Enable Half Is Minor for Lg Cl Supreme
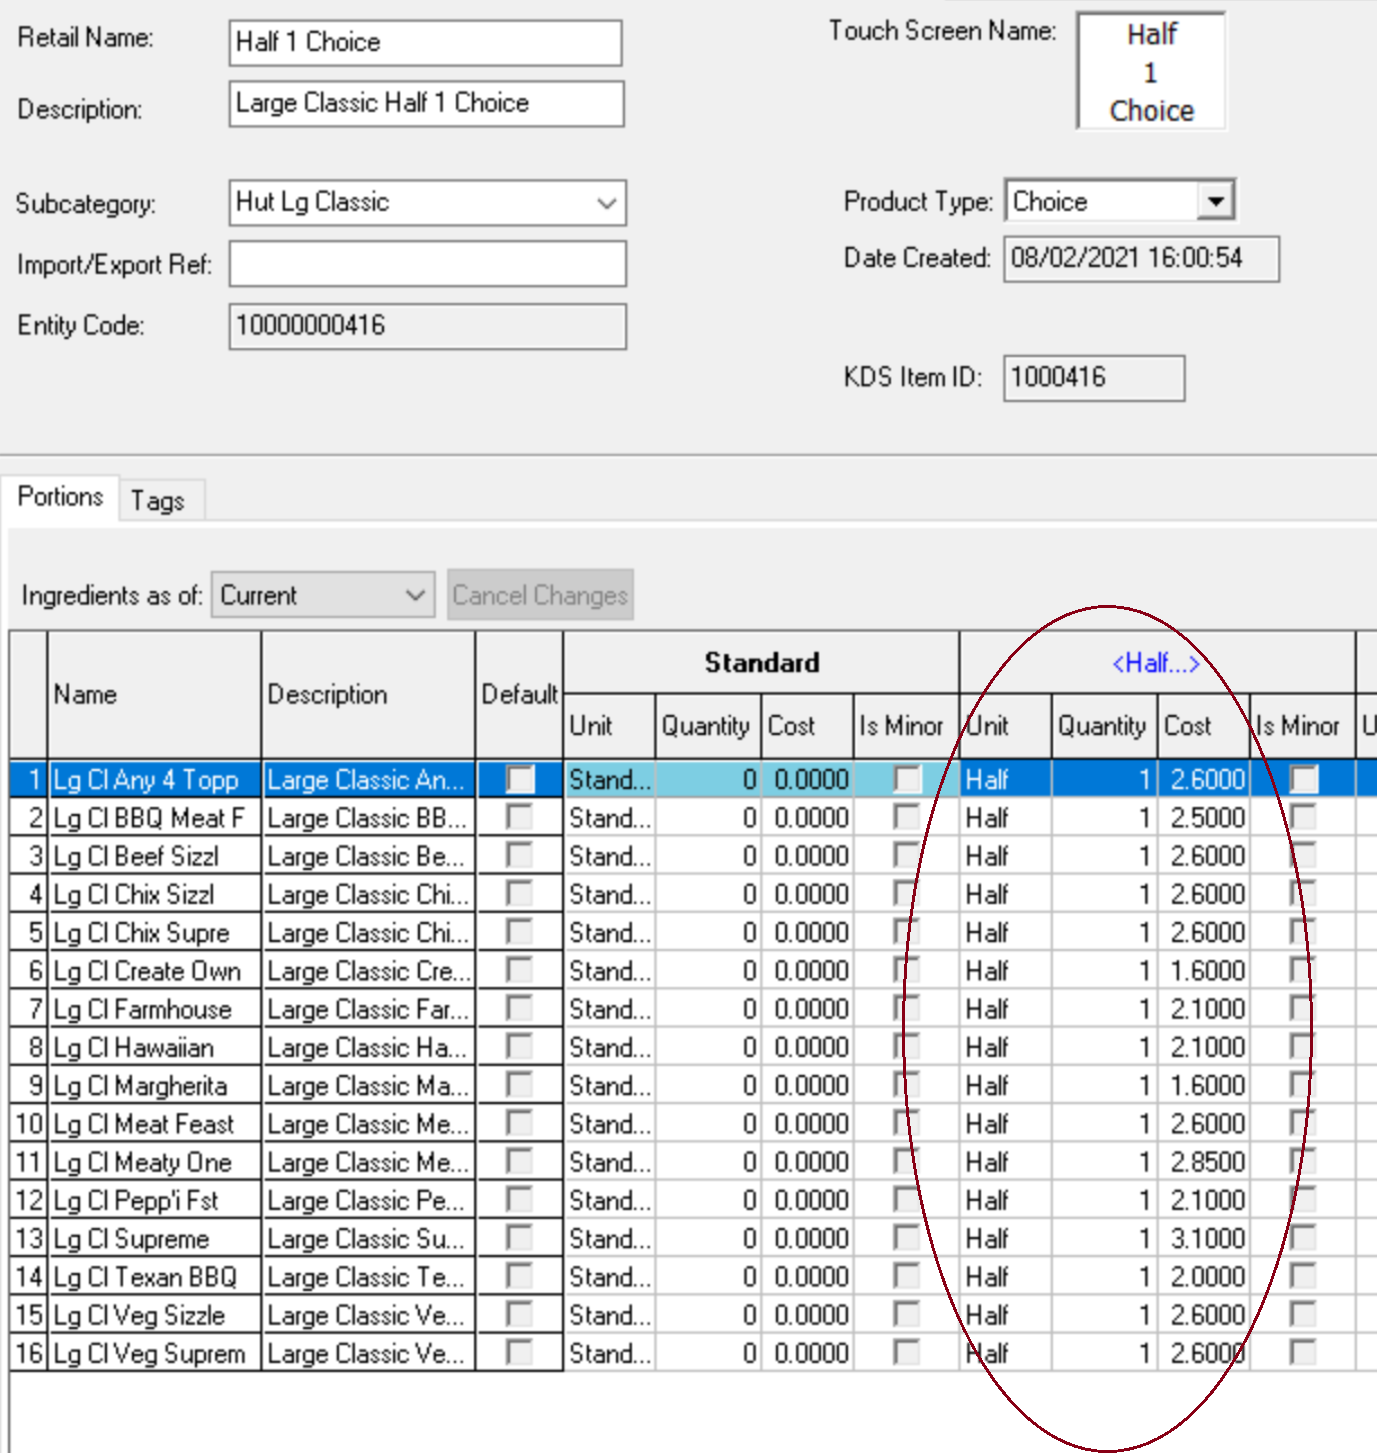This screenshot has width=1377, height=1453. click(1302, 1238)
